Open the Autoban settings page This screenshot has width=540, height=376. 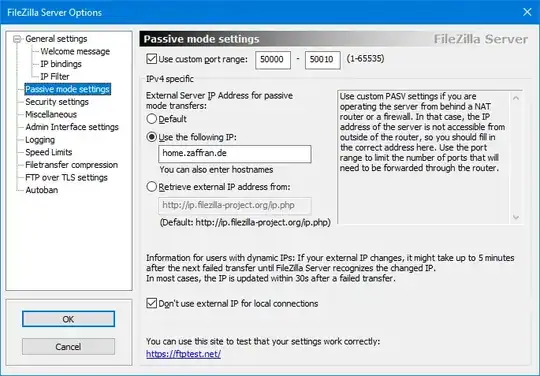42,190
